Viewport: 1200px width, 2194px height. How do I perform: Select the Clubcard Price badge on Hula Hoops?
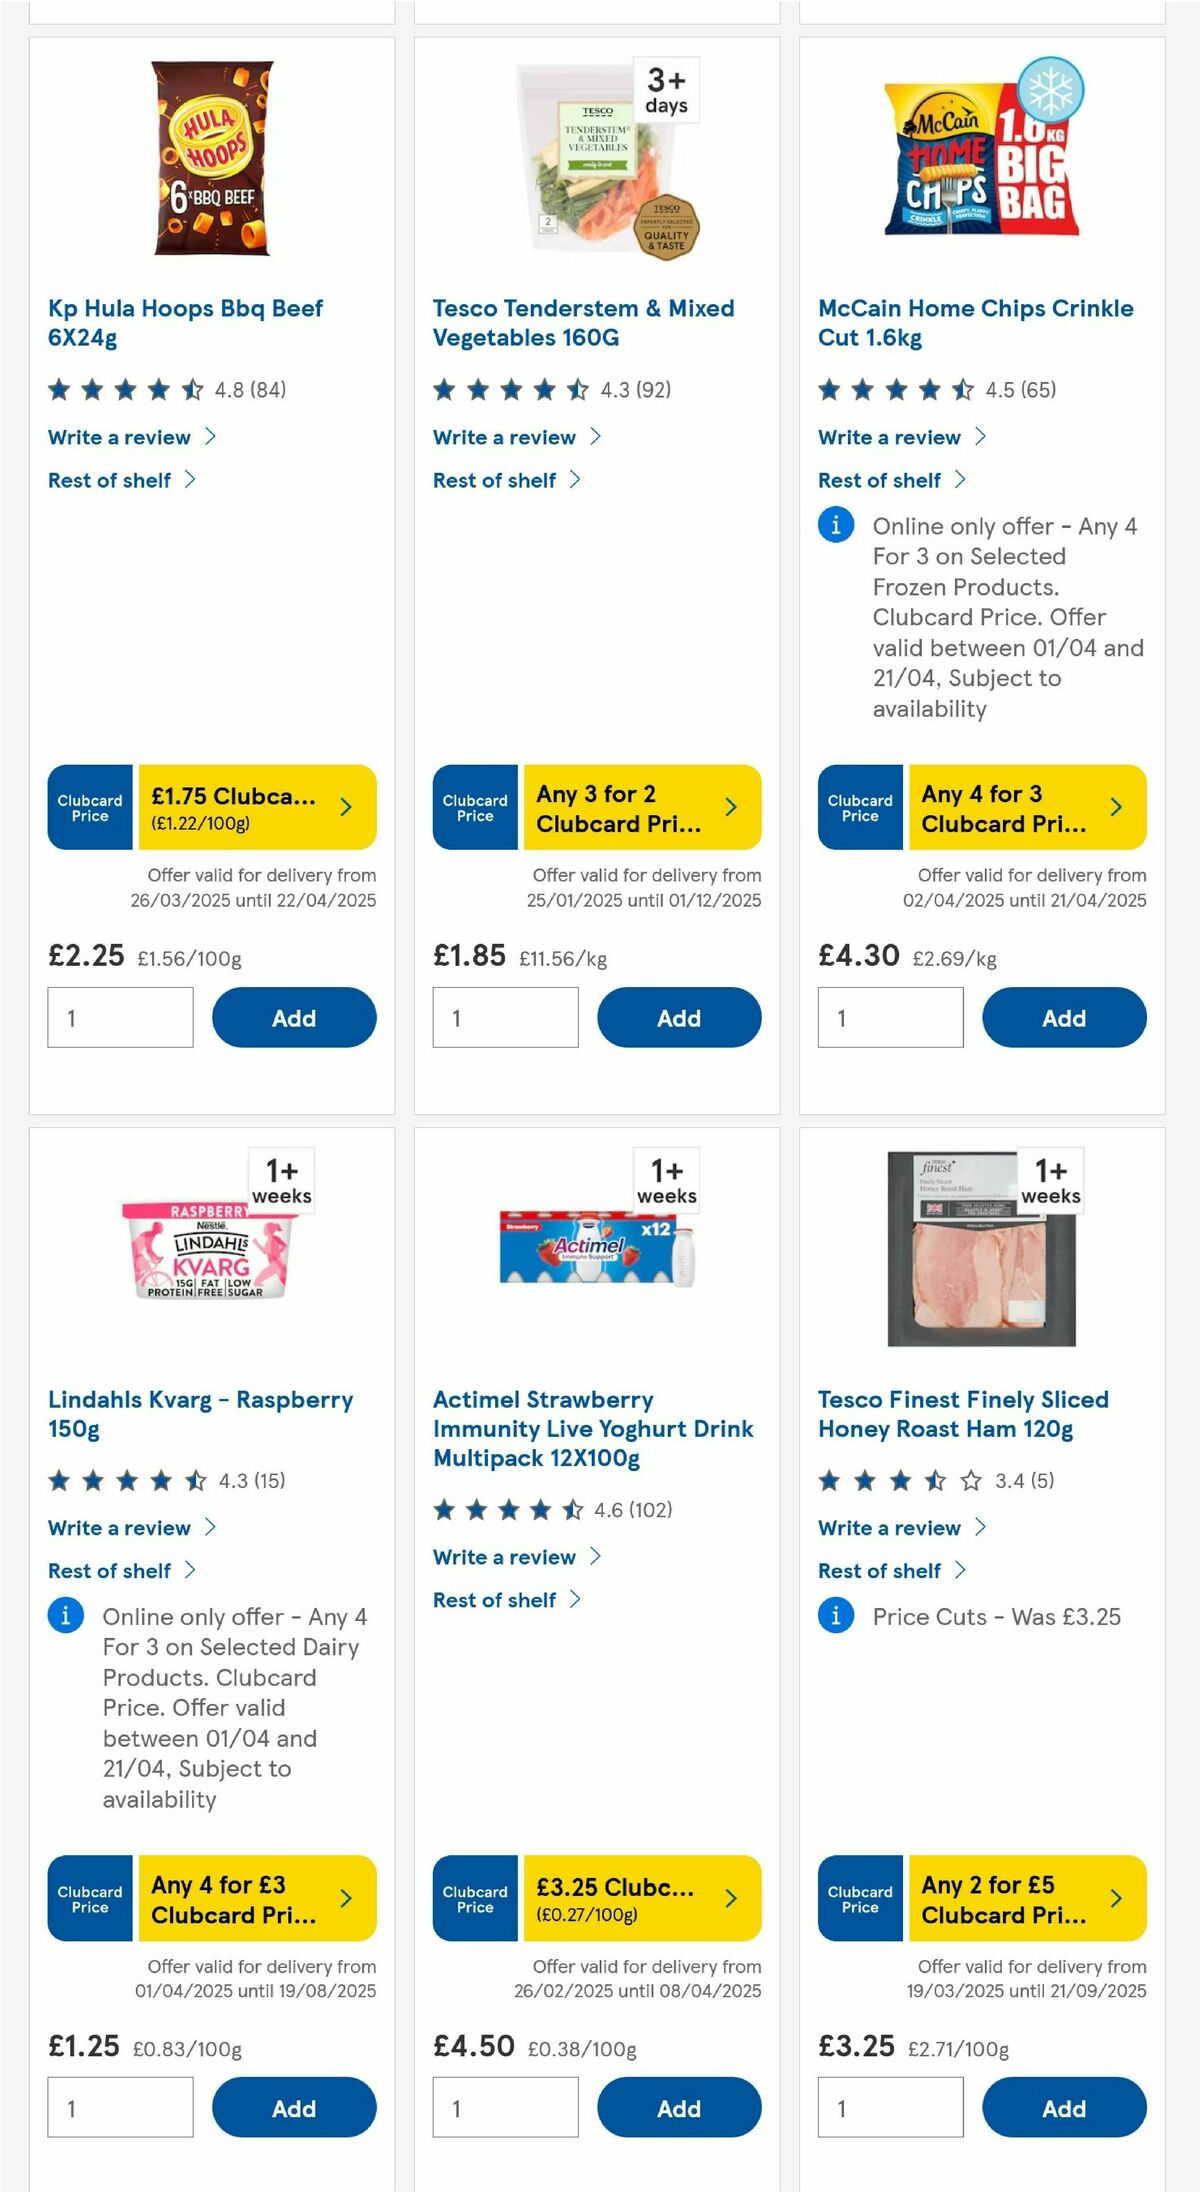click(x=89, y=807)
